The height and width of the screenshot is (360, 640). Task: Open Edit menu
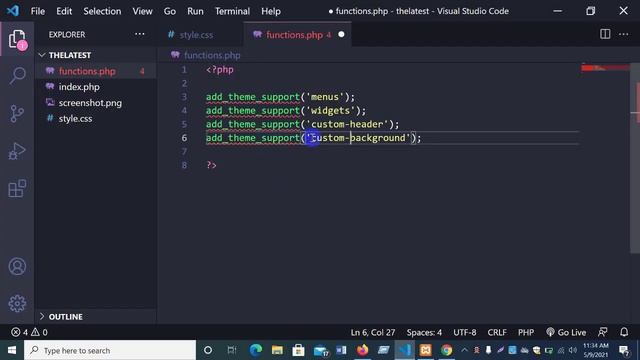(x=64, y=11)
